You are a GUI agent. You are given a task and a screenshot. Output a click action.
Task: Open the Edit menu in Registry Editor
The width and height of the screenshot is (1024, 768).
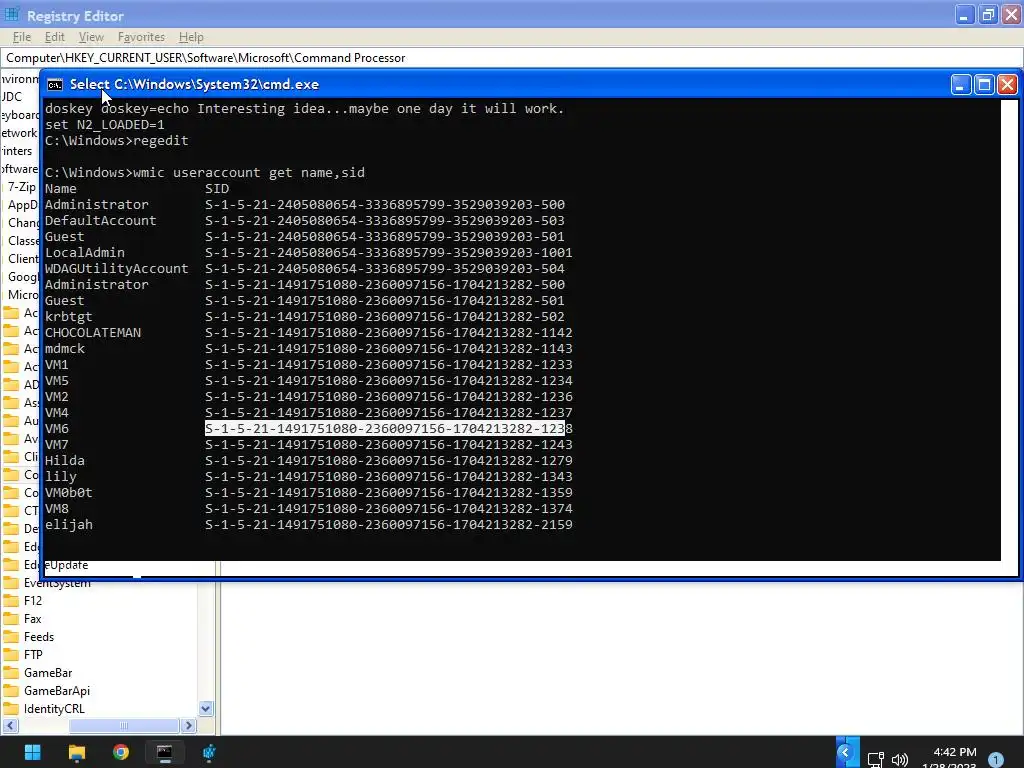(54, 37)
